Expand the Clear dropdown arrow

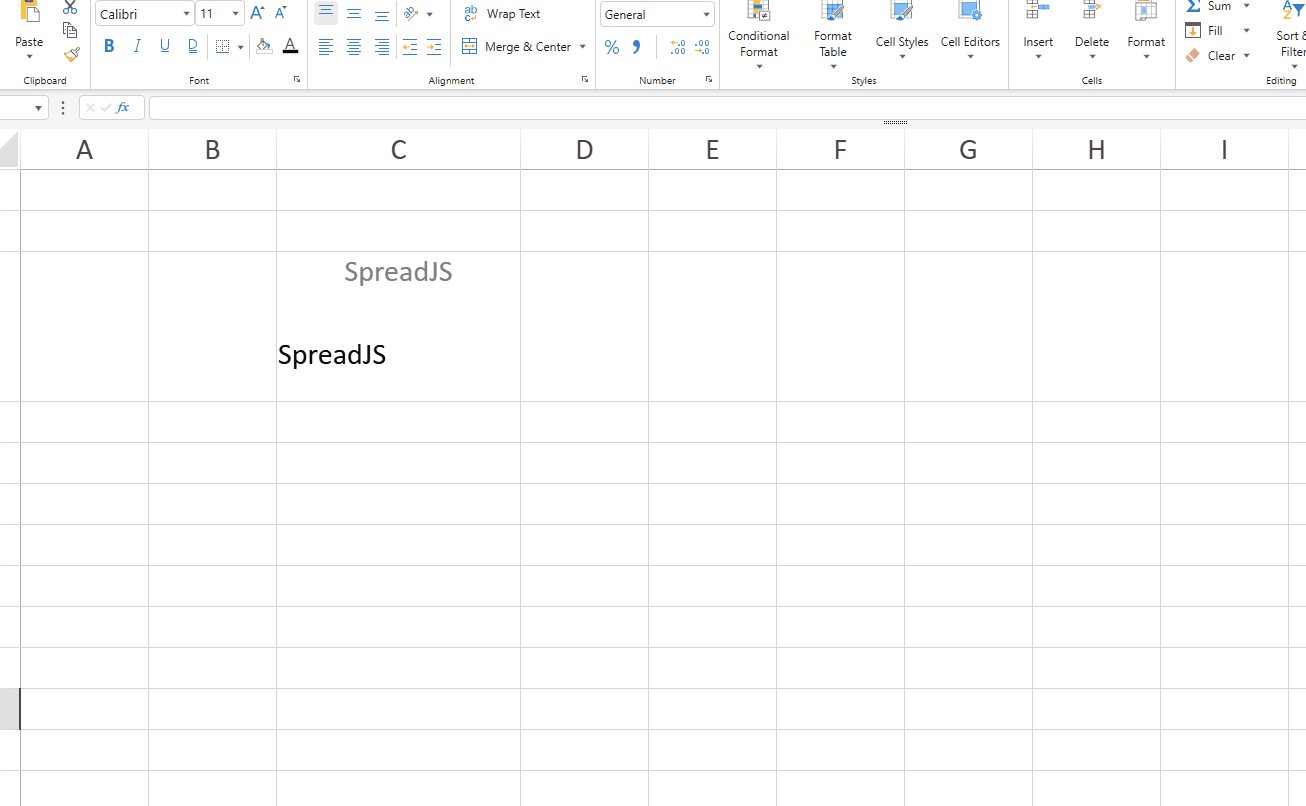1247,56
